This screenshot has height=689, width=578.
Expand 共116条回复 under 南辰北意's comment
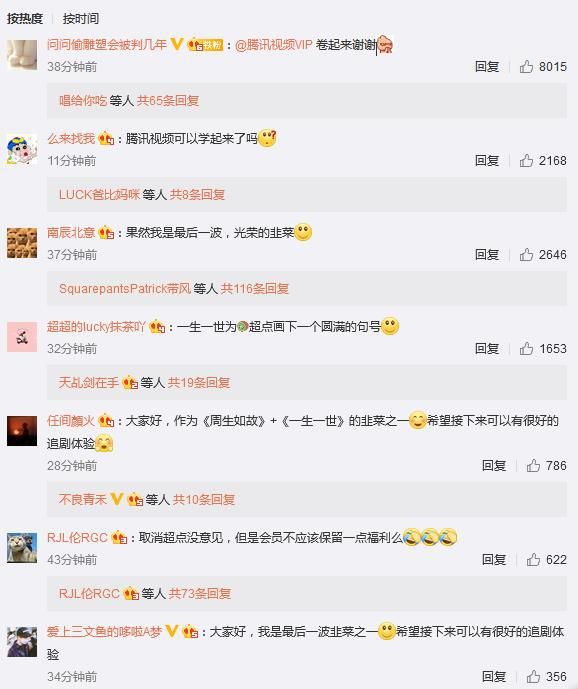(254, 289)
